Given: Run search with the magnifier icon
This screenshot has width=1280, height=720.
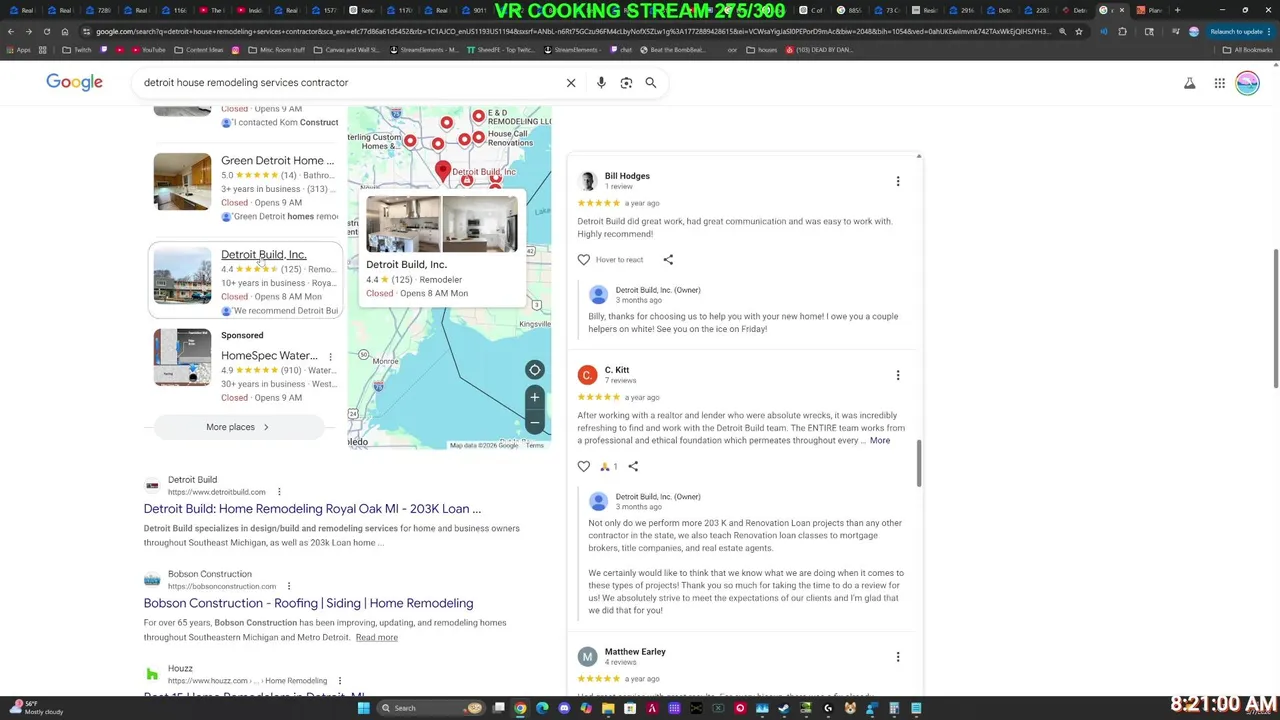Looking at the screenshot, I should 651,83.
